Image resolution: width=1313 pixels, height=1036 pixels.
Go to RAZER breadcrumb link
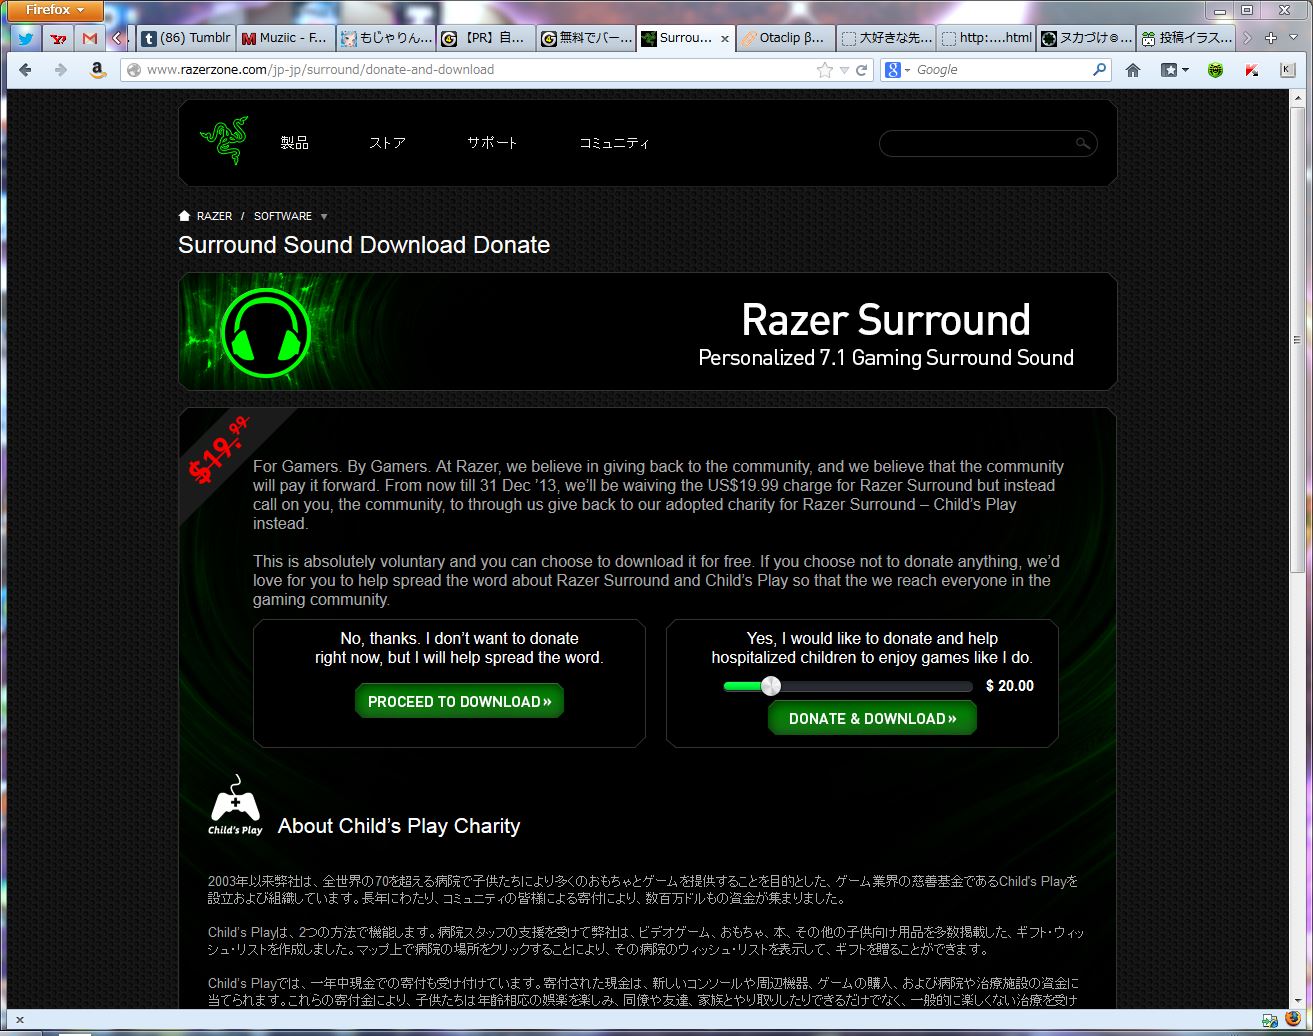tap(214, 216)
